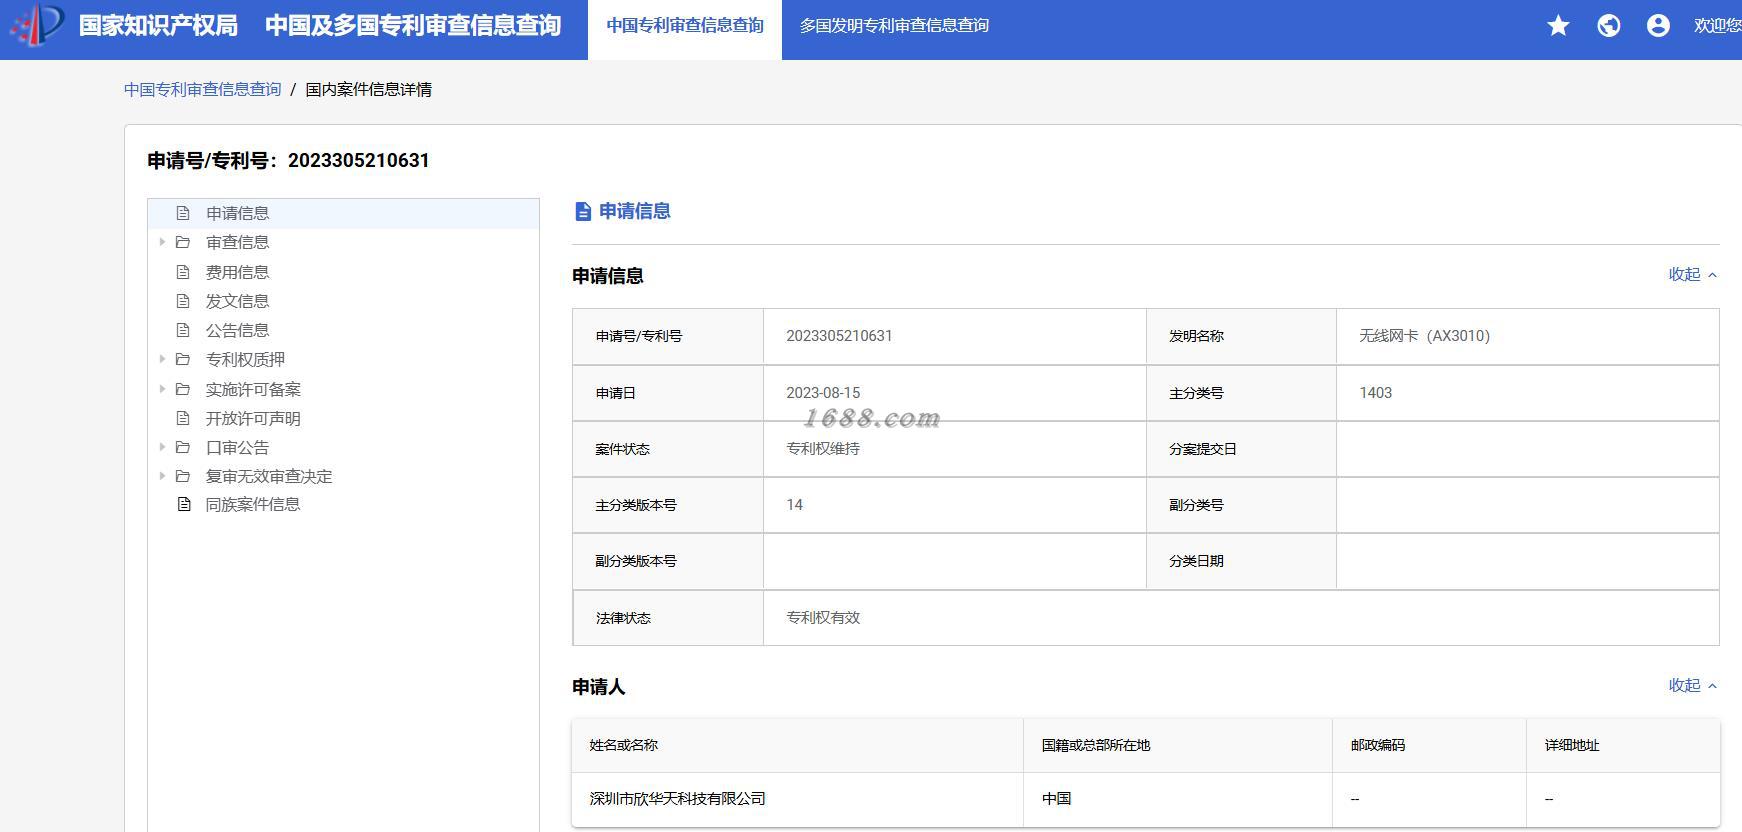Open 发文信息 in the sidebar tree
Screen dimensions: 1742x832
click(x=237, y=301)
